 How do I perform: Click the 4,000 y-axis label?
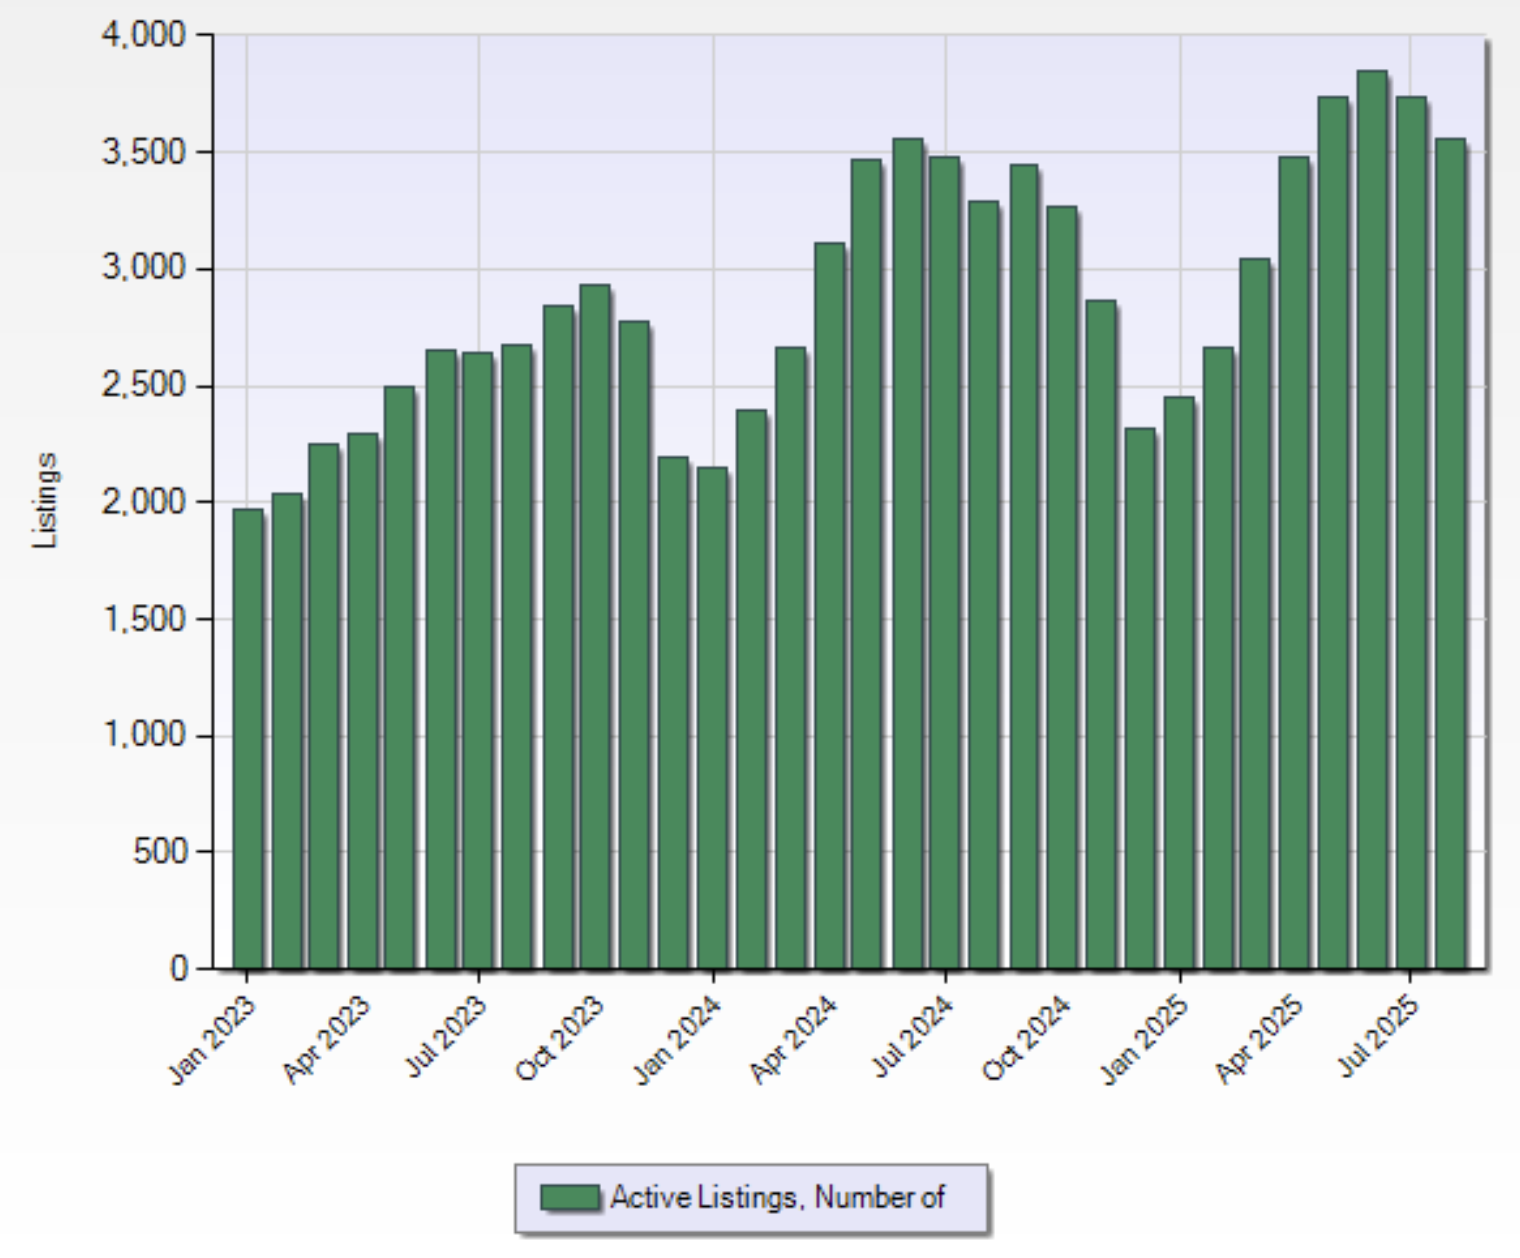pos(143,36)
